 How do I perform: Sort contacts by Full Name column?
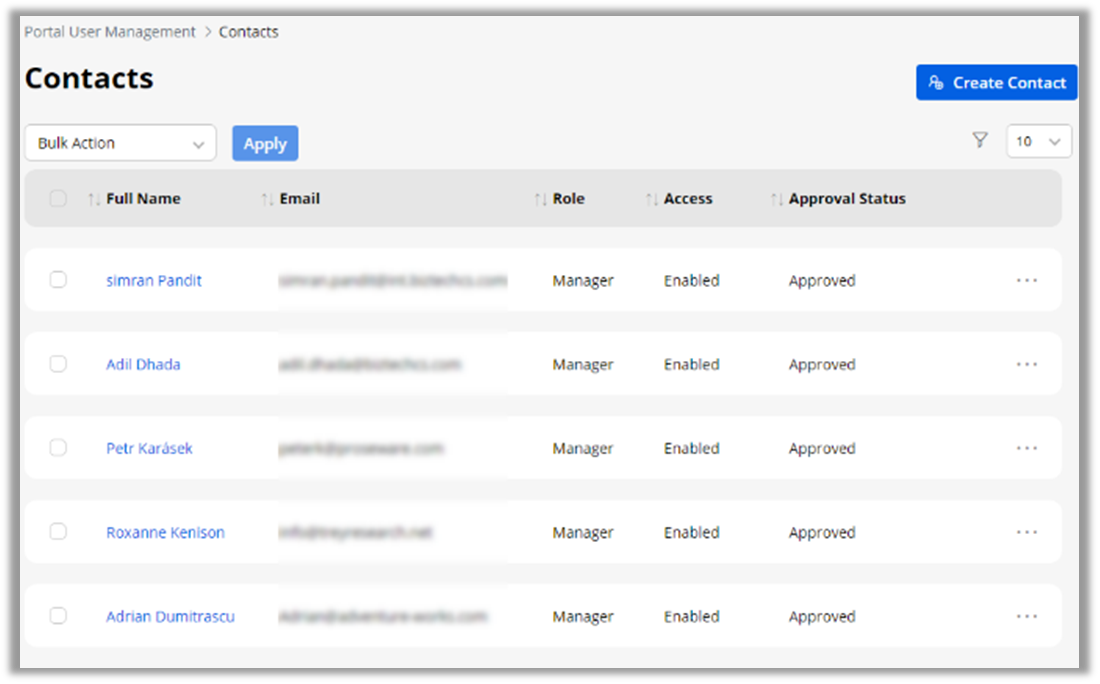143,199
